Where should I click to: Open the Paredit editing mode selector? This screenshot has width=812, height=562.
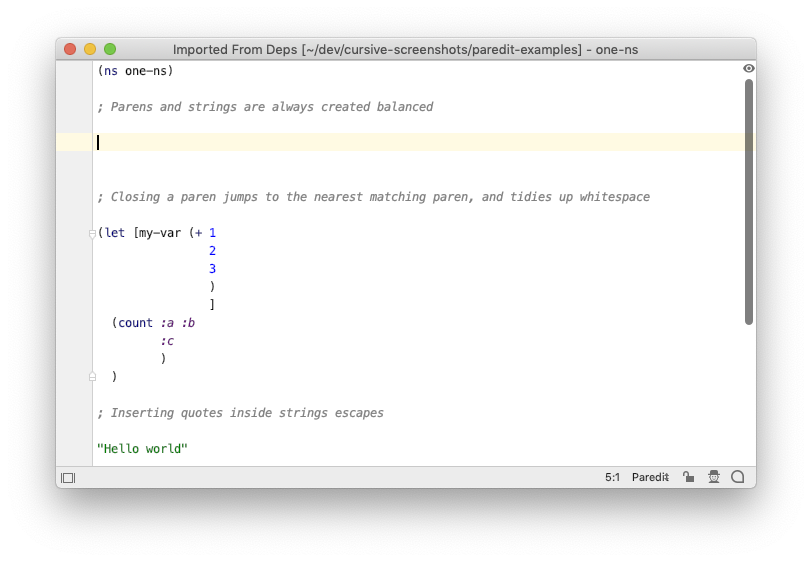point(650,477)
